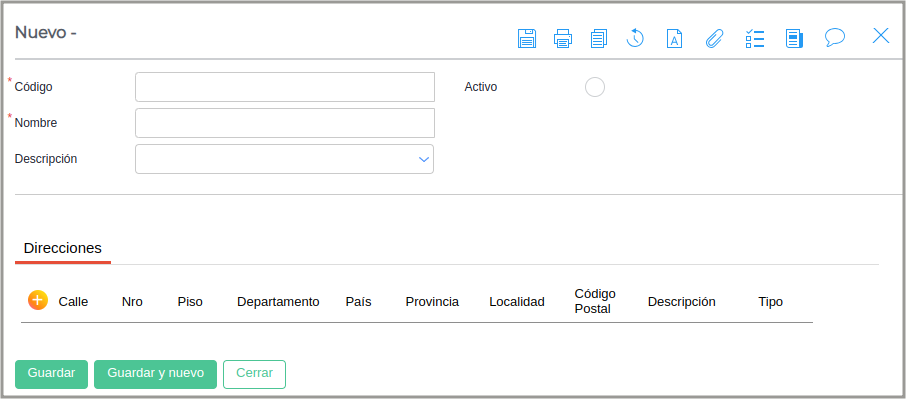Switch to the Direcciones tab

pyautogui.click(x=63, y=247)
